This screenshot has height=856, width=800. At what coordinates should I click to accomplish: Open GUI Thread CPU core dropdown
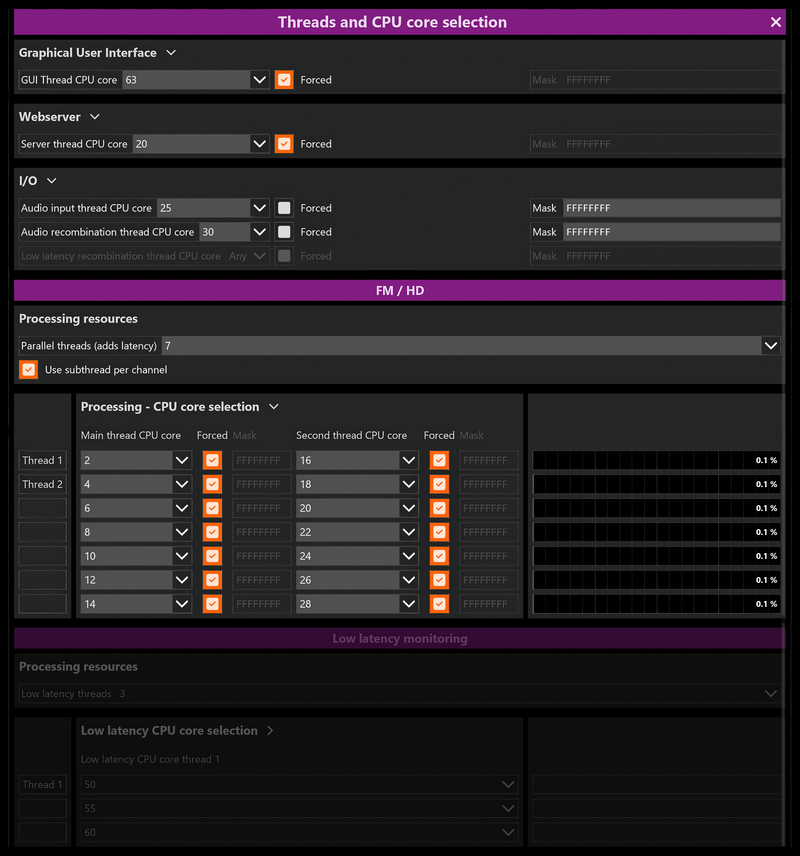(259, 80)
